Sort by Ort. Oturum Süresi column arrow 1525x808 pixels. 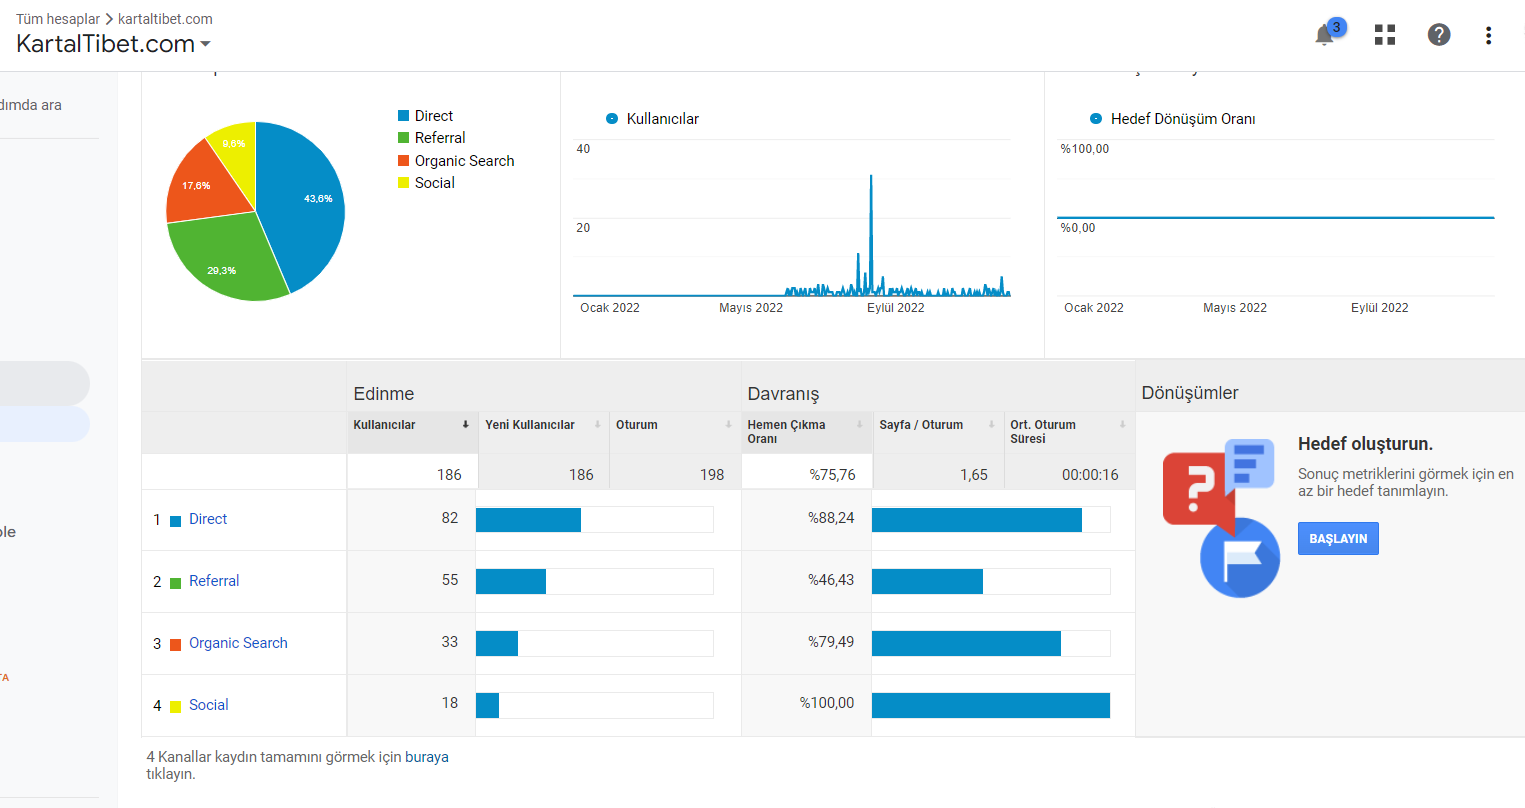coord(1122,425)
